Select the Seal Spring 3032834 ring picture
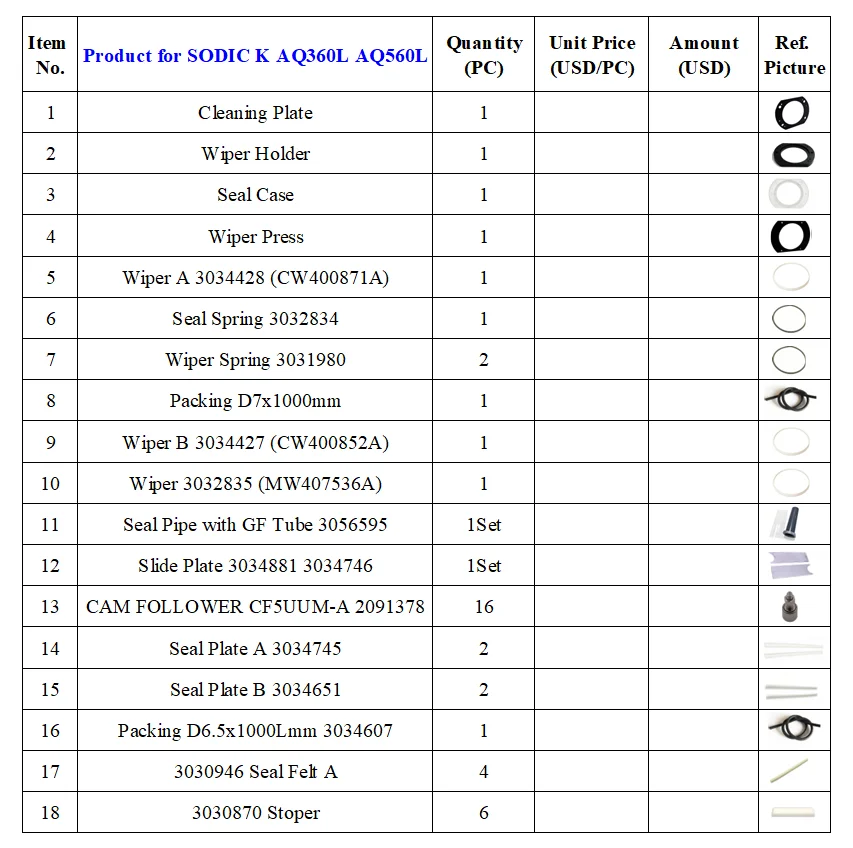 point(789,319)
